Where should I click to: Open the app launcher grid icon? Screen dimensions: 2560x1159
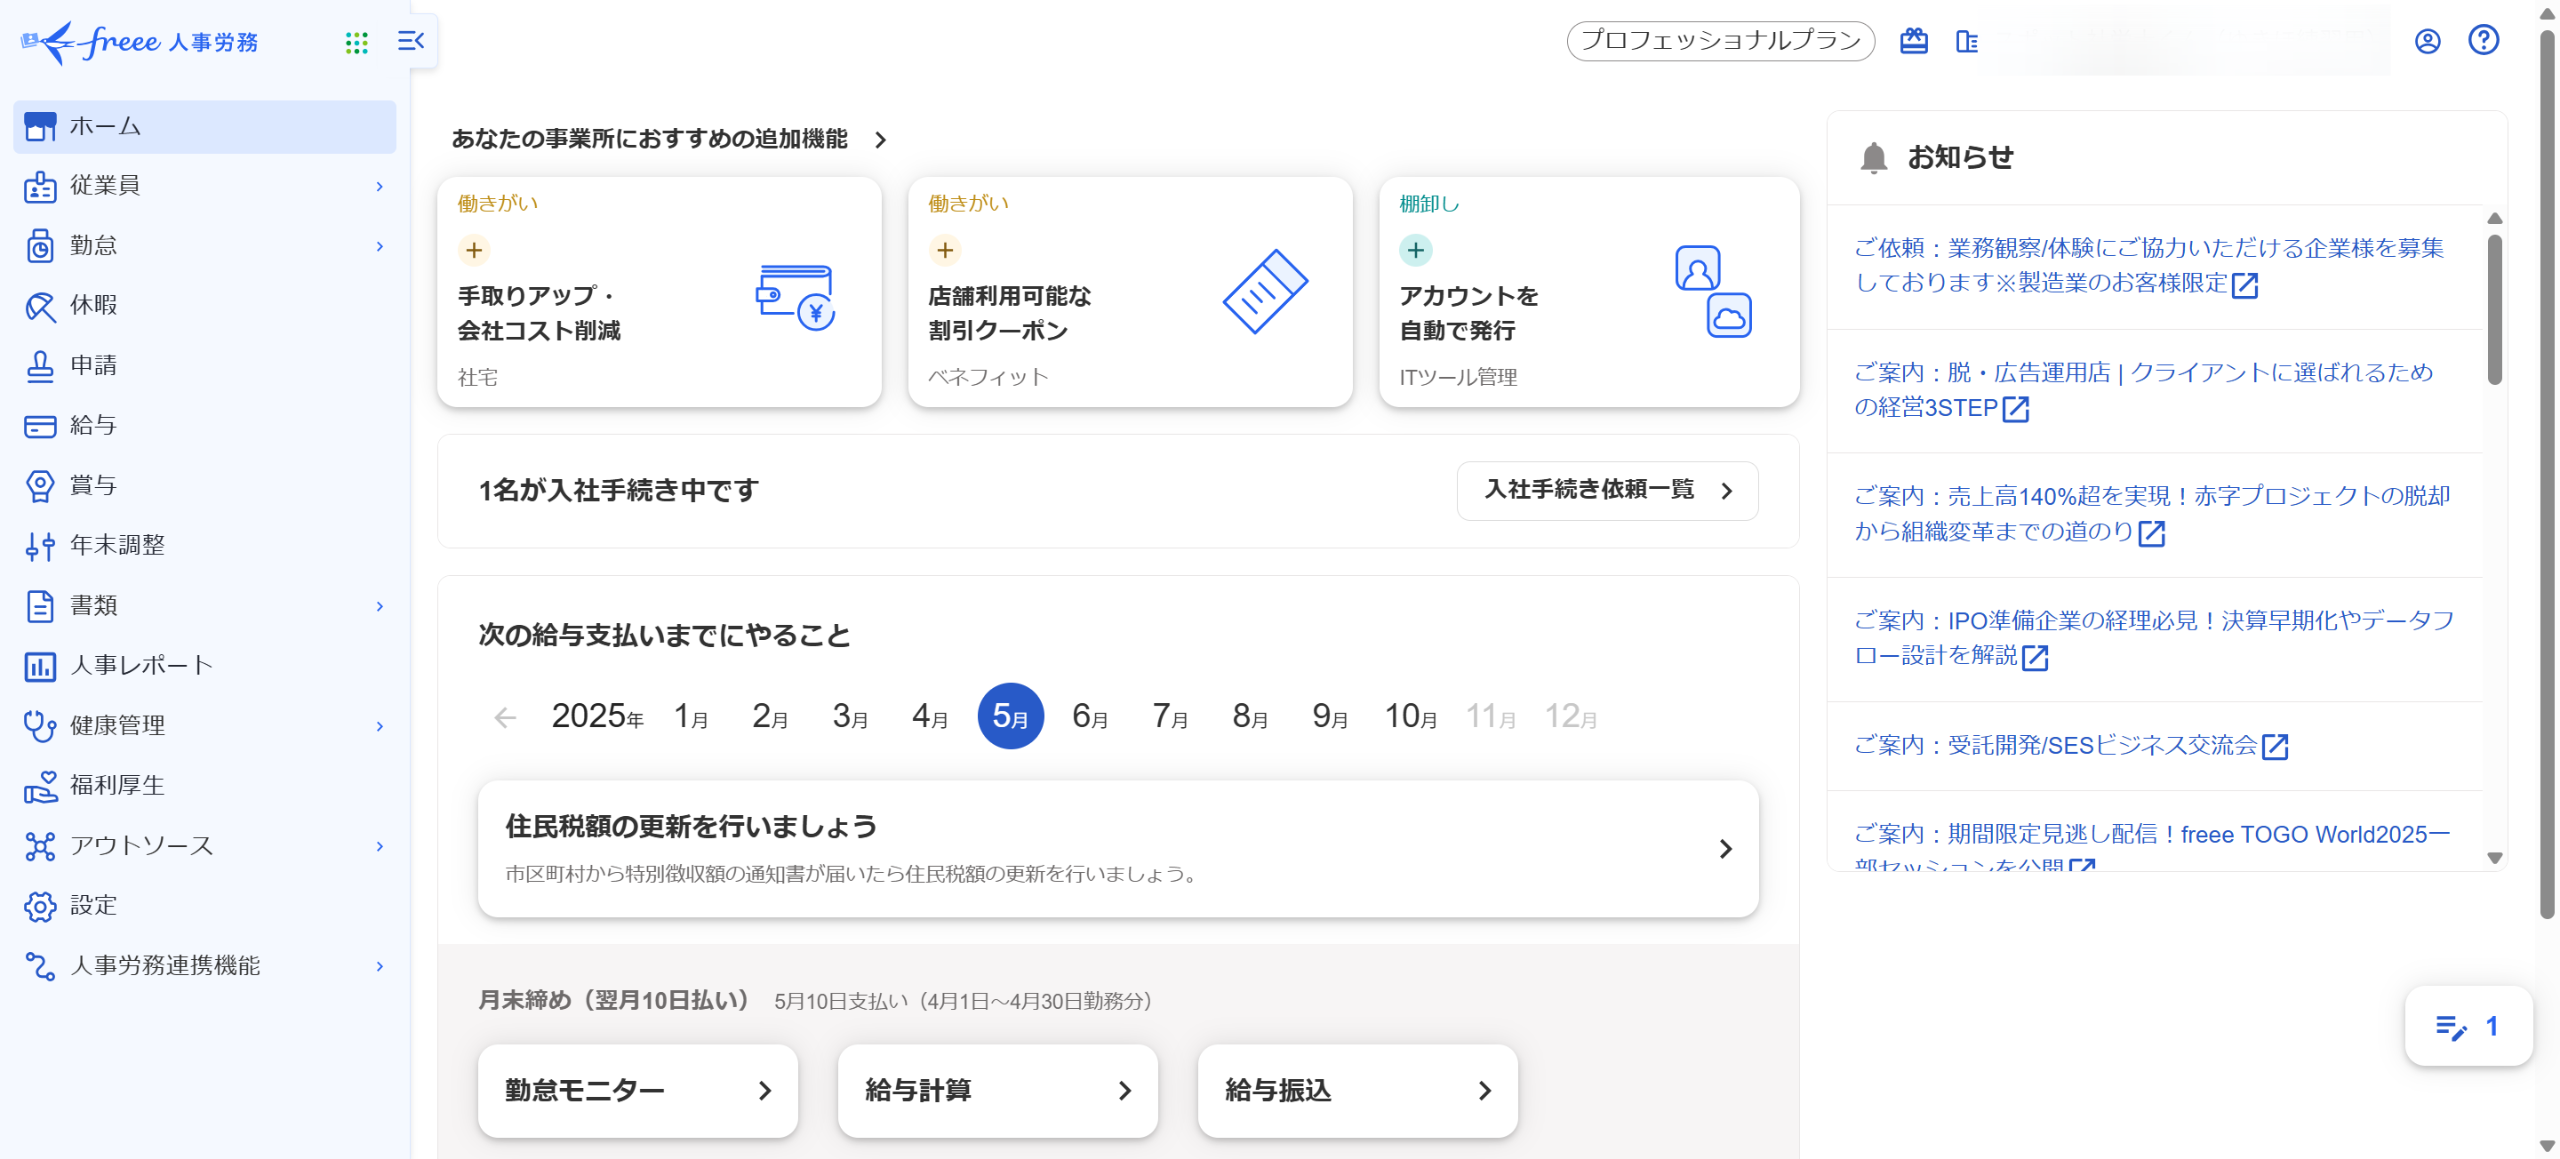coord(356,42)
